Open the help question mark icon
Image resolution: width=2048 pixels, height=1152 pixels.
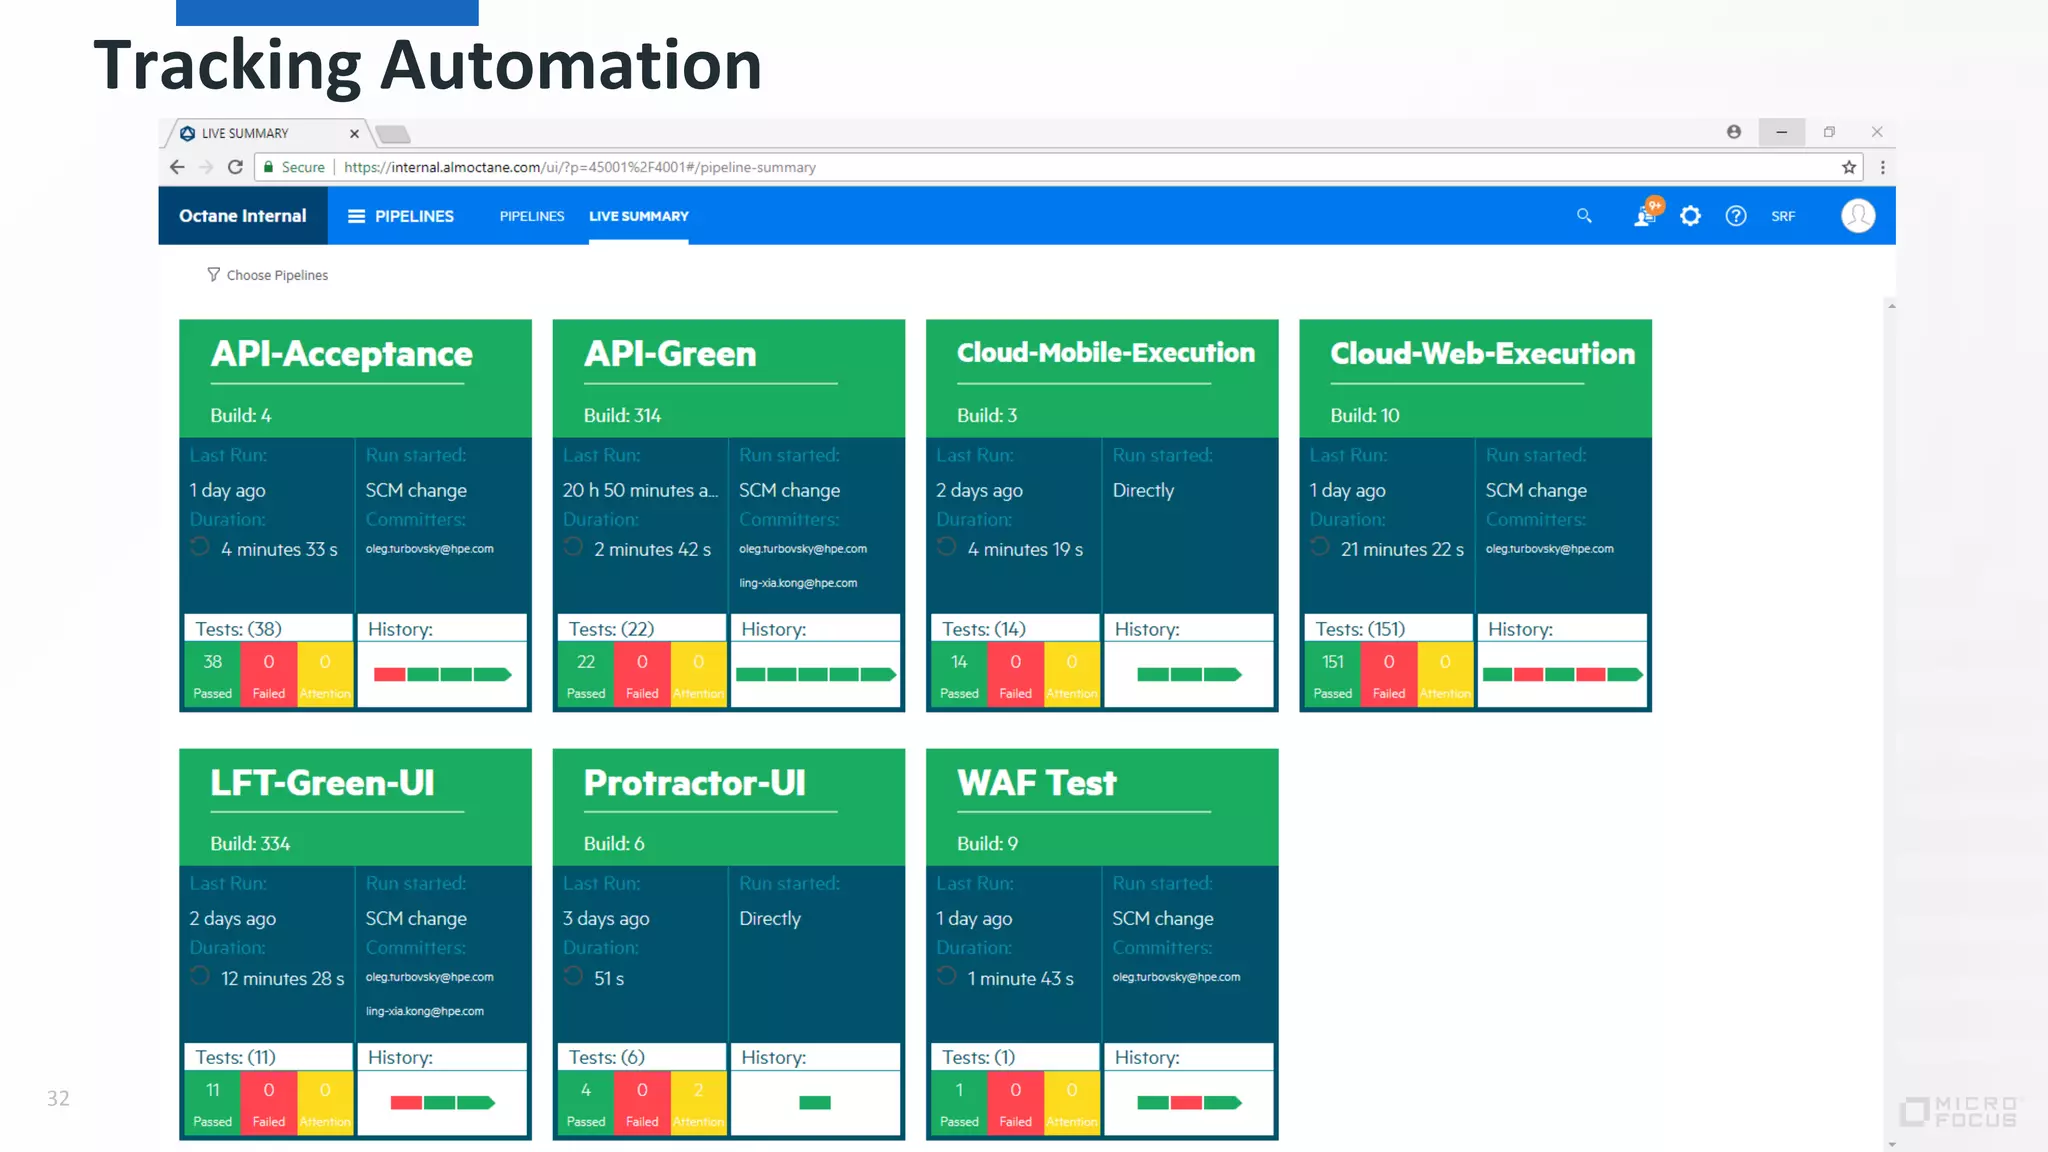1736,216
